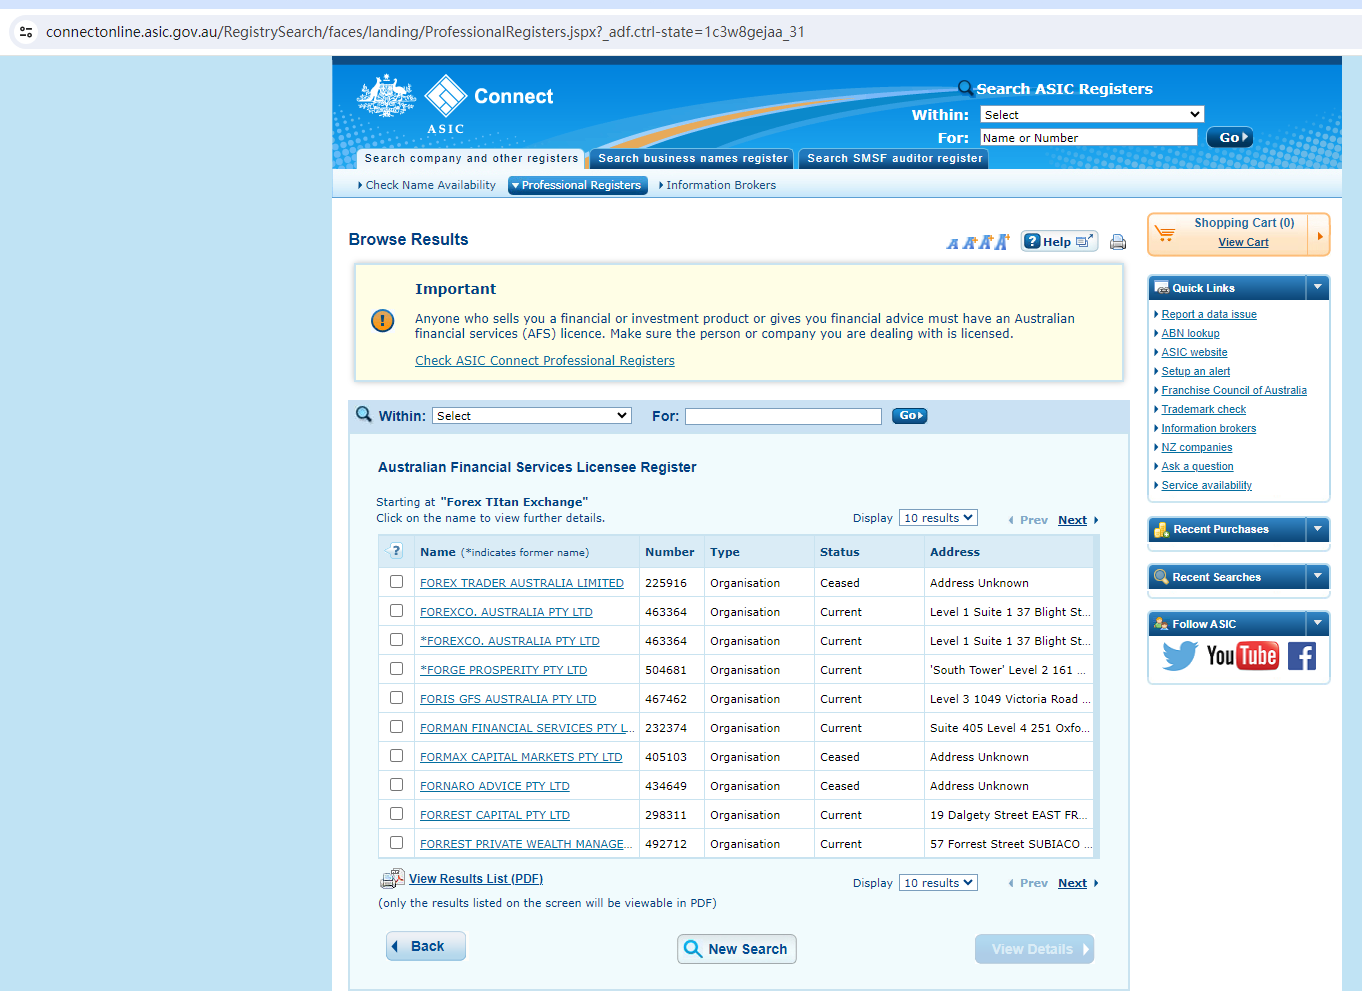Click the PDF icon near View Results List
Screen dimensions: 1362x991
pyautogui.click(x=392, y=879)
